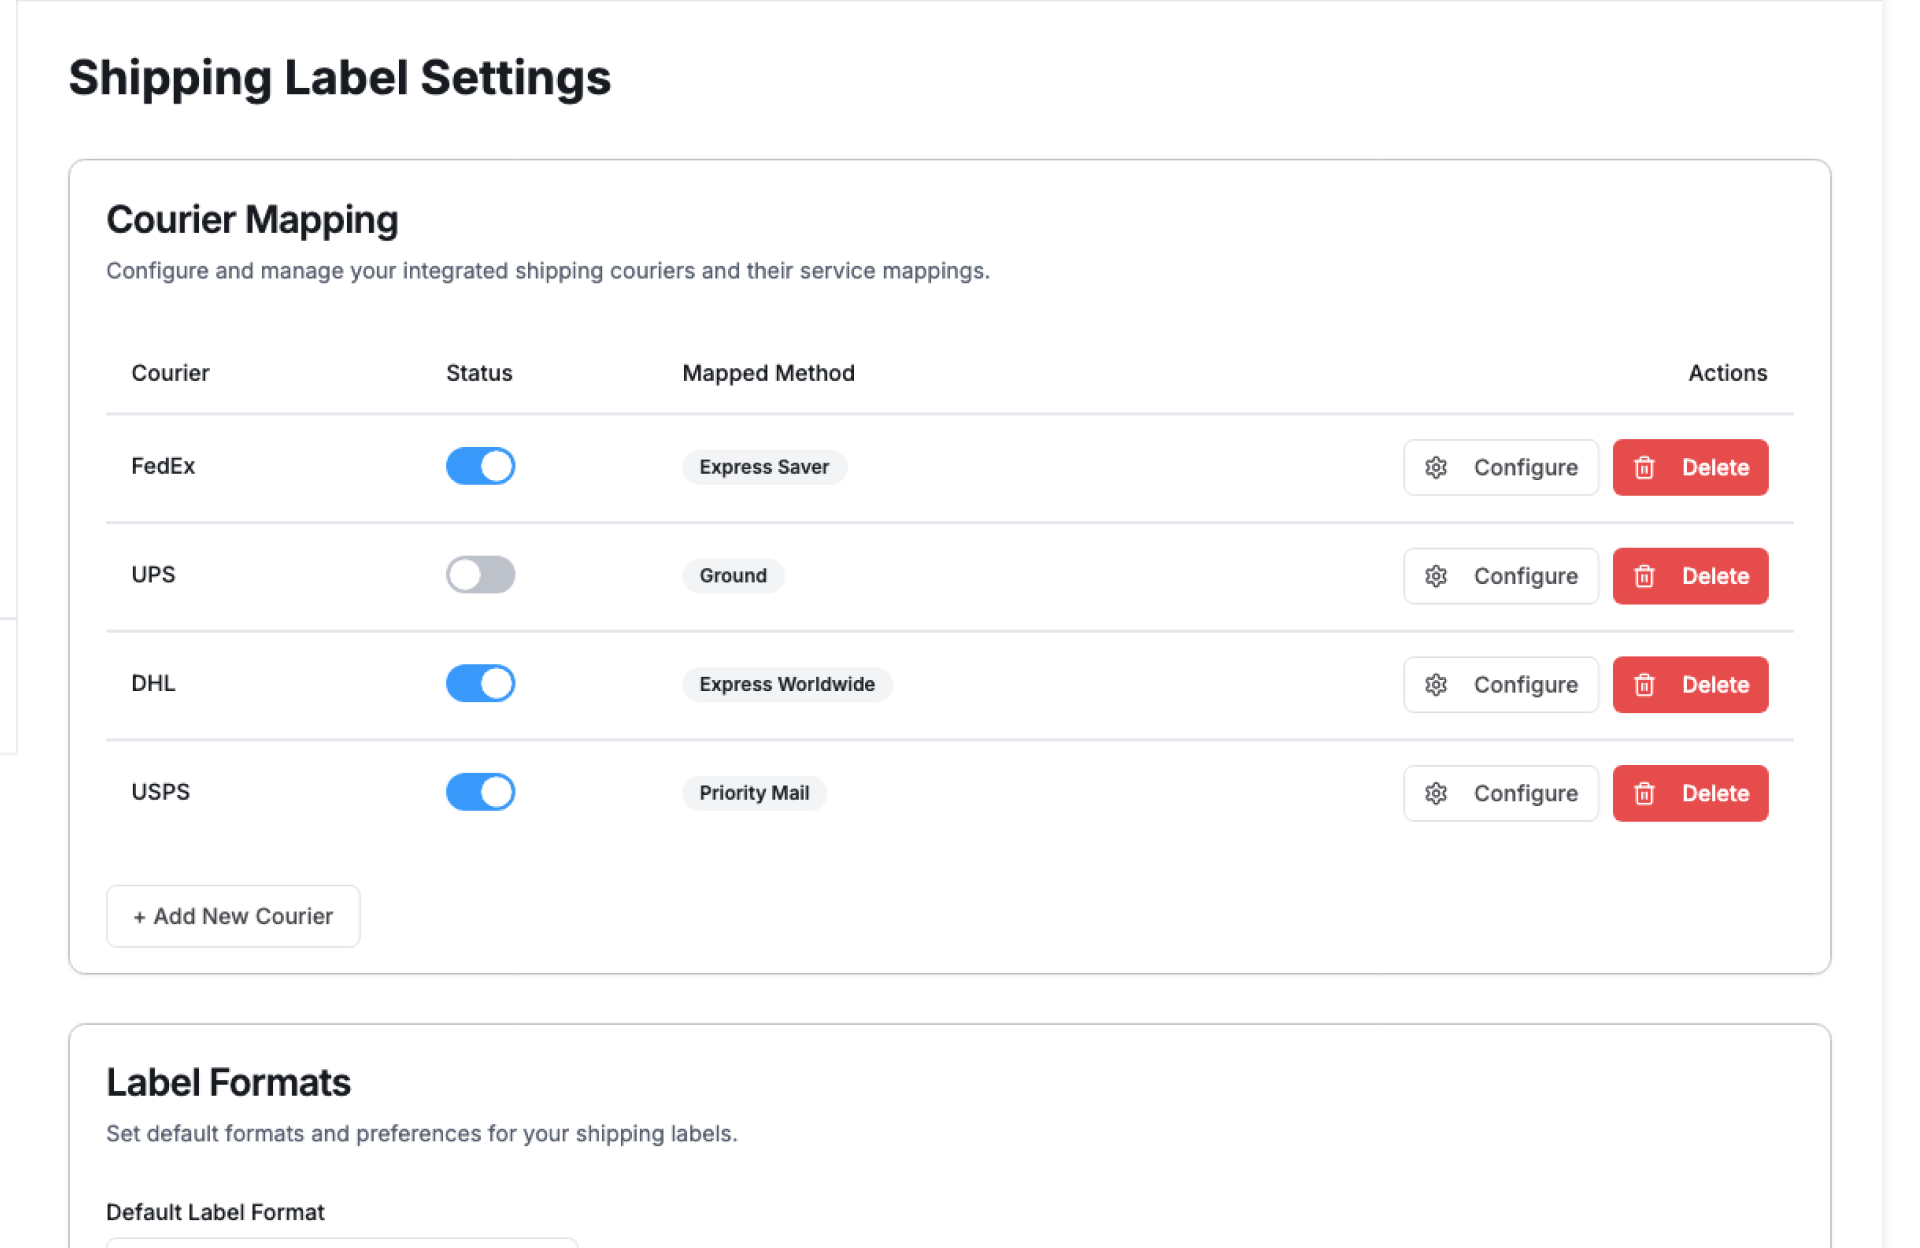1920x1248 pixels.
Task: Click the gear icon in DHL row
Action: tap(1436, 685)
